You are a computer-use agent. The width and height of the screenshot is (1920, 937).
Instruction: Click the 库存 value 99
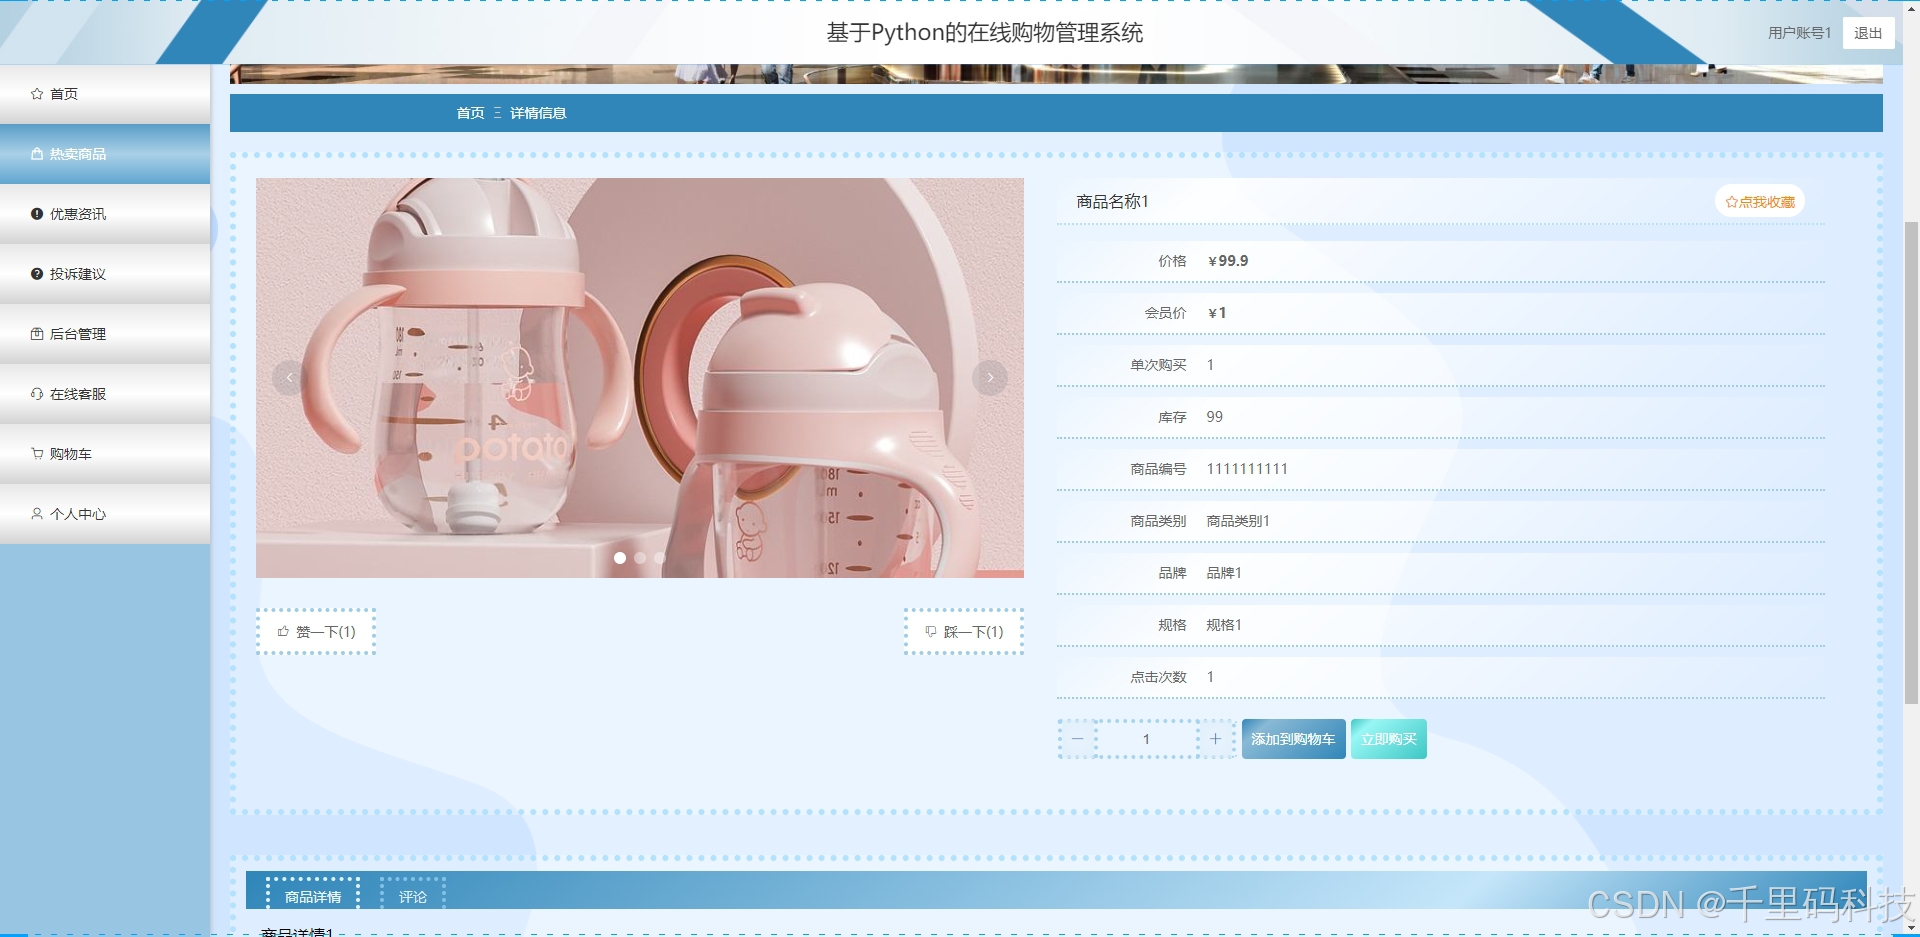1214,417
